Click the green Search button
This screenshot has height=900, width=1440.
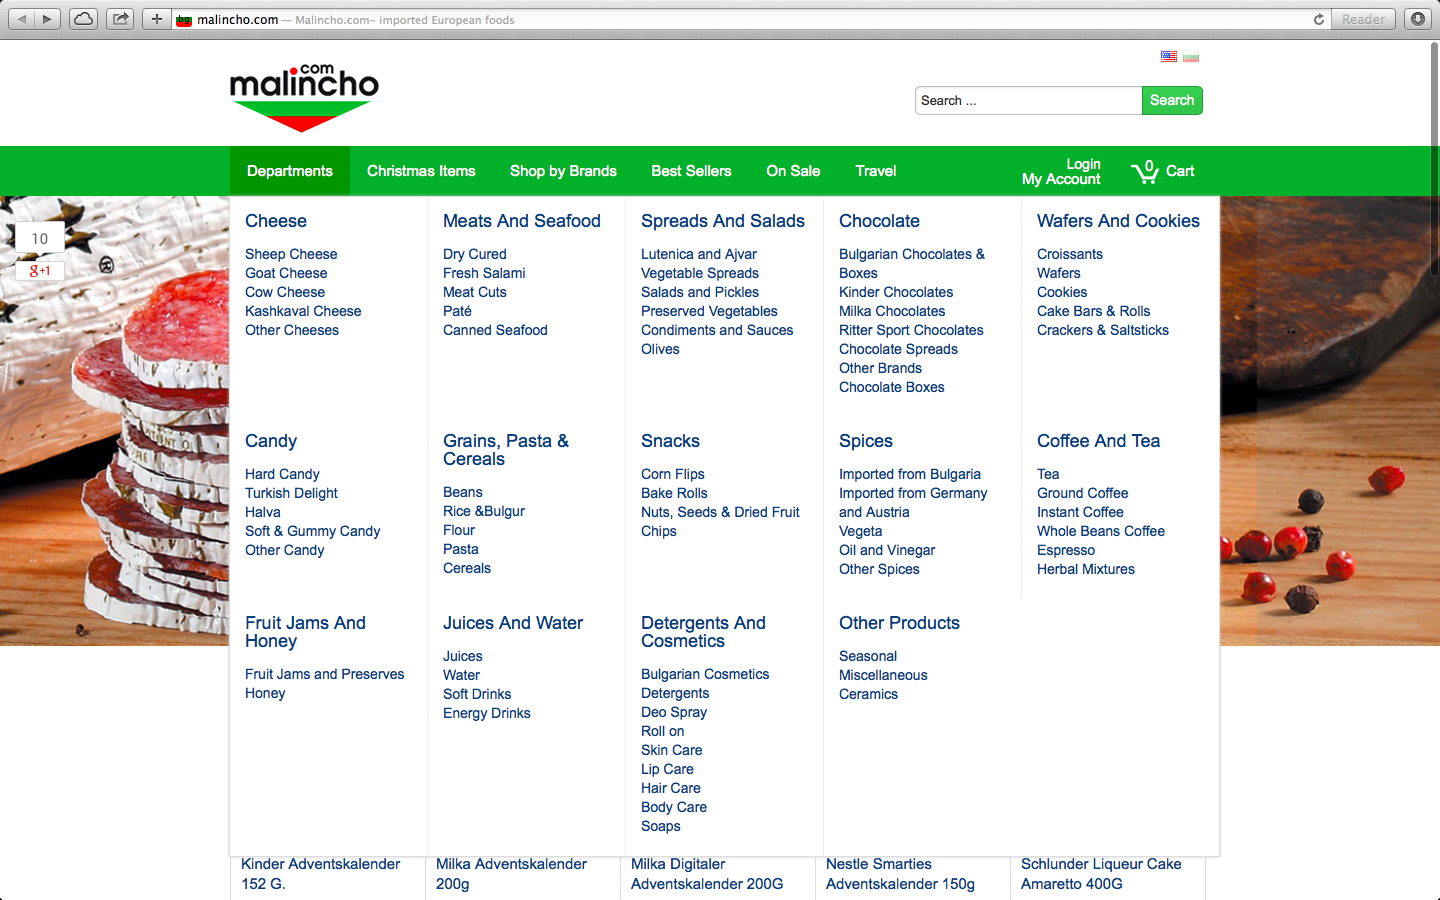click(1171, 100)
